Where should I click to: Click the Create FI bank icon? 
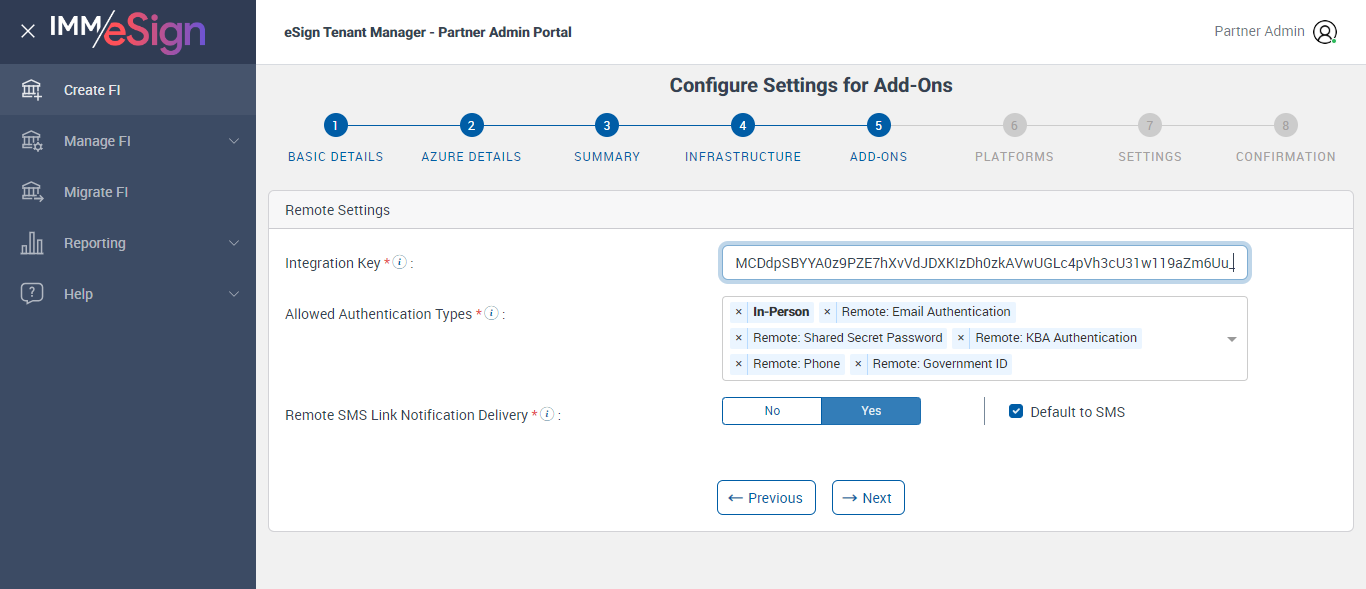(x=32, y=90)
